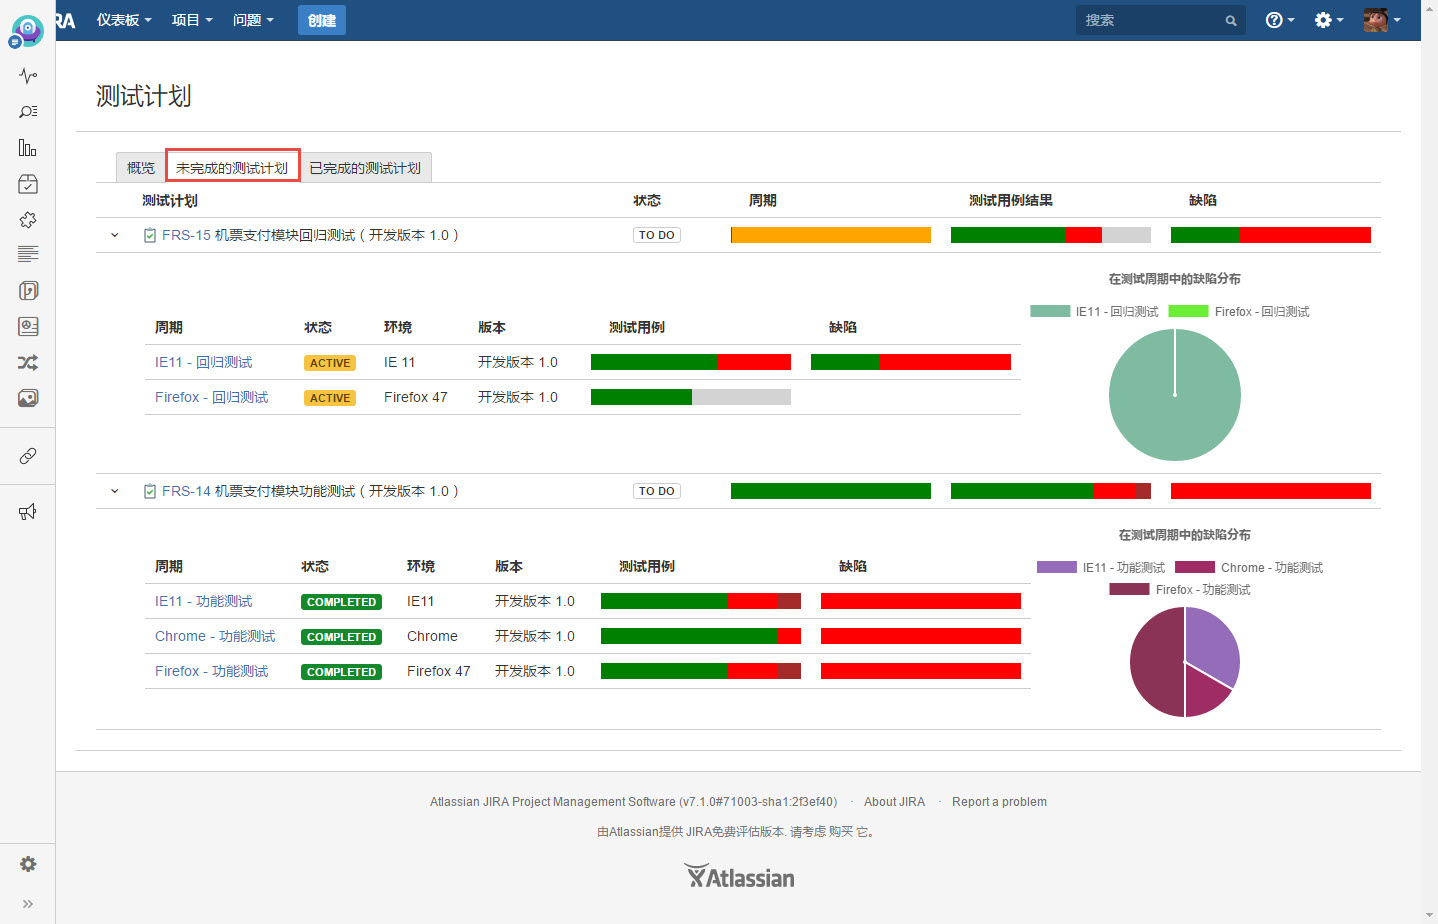The height and width of the screenshot is (924, 1438).
Task: Click the megaphone feedback icon
Action: (28, 512)
